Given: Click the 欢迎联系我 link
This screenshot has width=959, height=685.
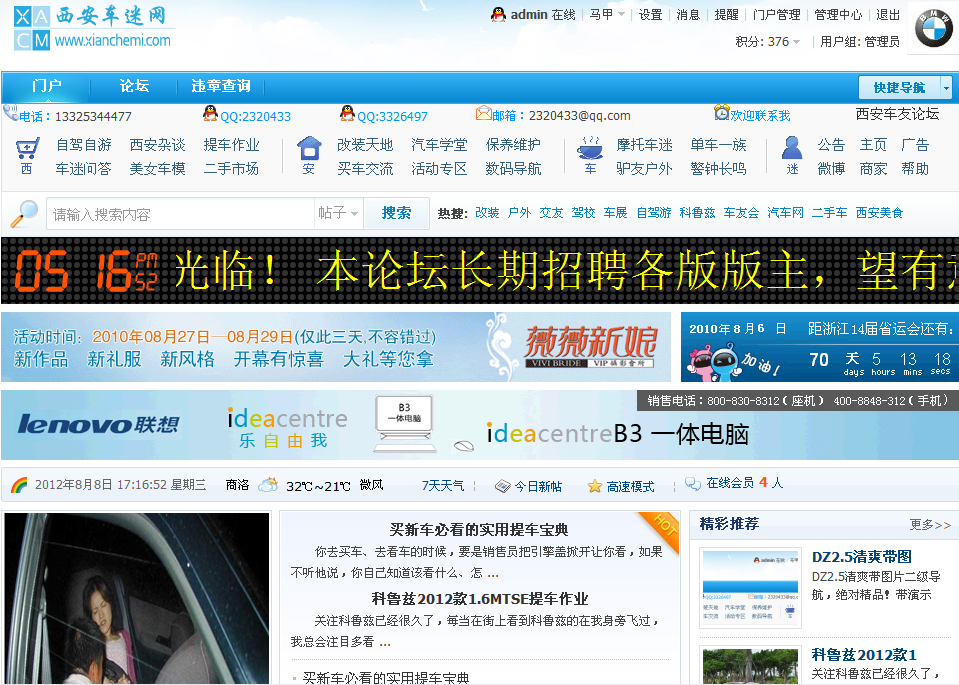Looking at the screenshot, I should click(760, 116).
